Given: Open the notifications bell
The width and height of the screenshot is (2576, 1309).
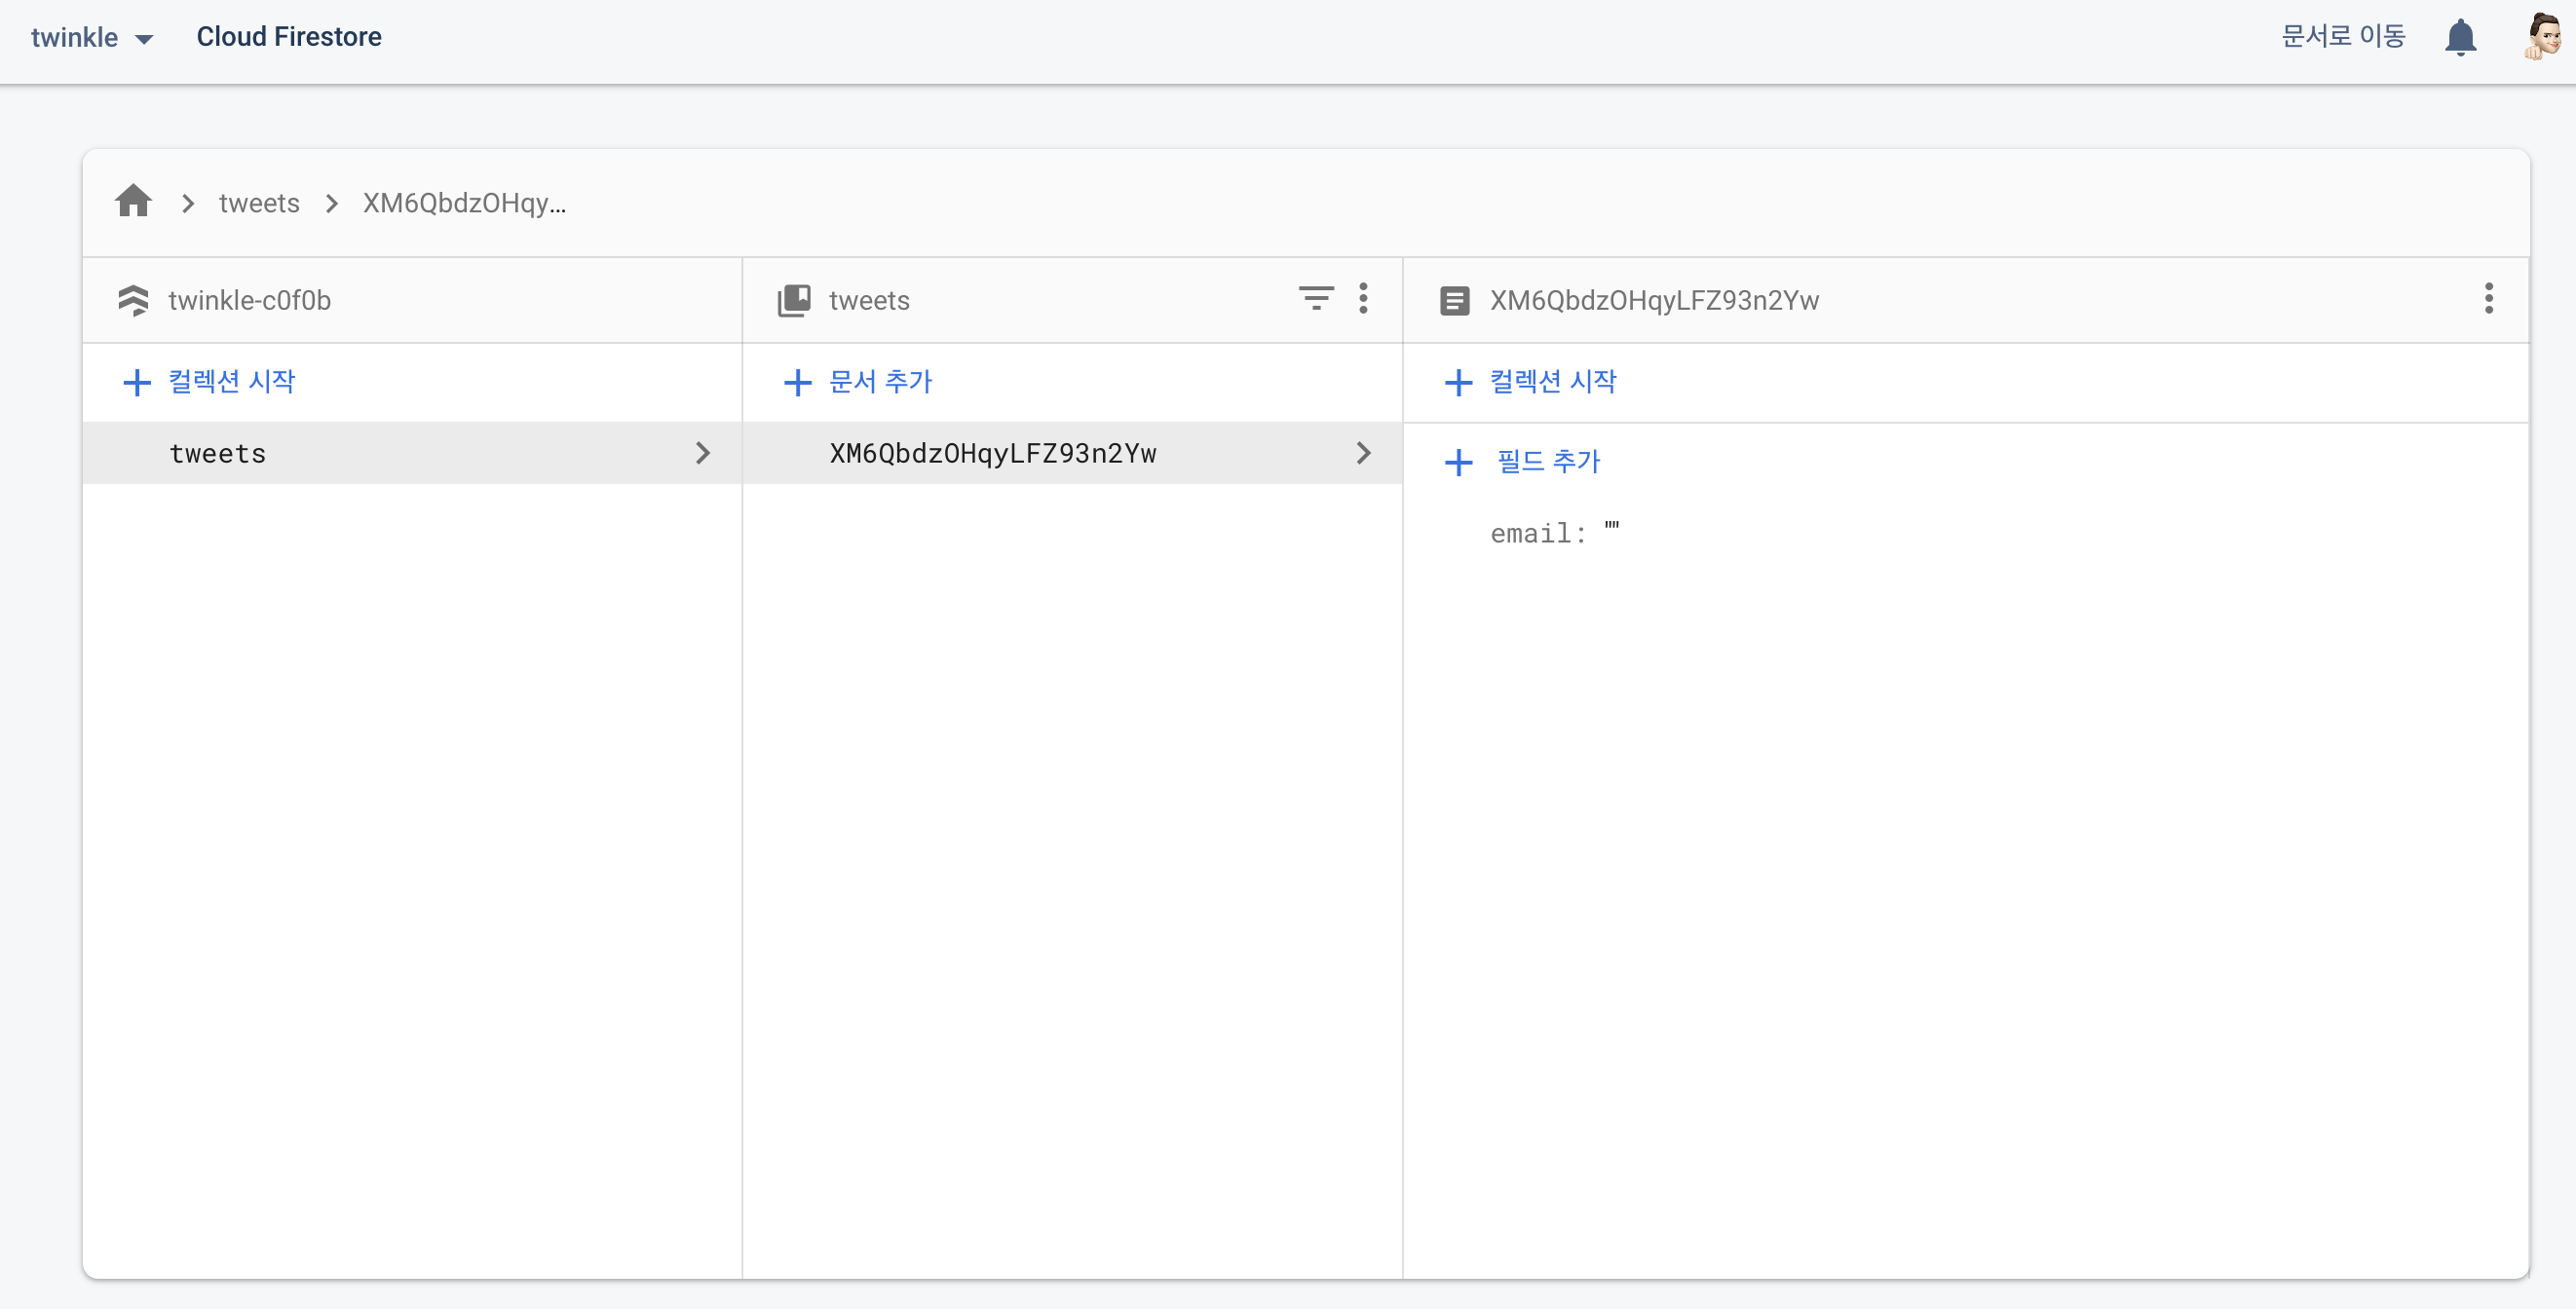Looking at the screenshot, I should (x=2459, y=38).
